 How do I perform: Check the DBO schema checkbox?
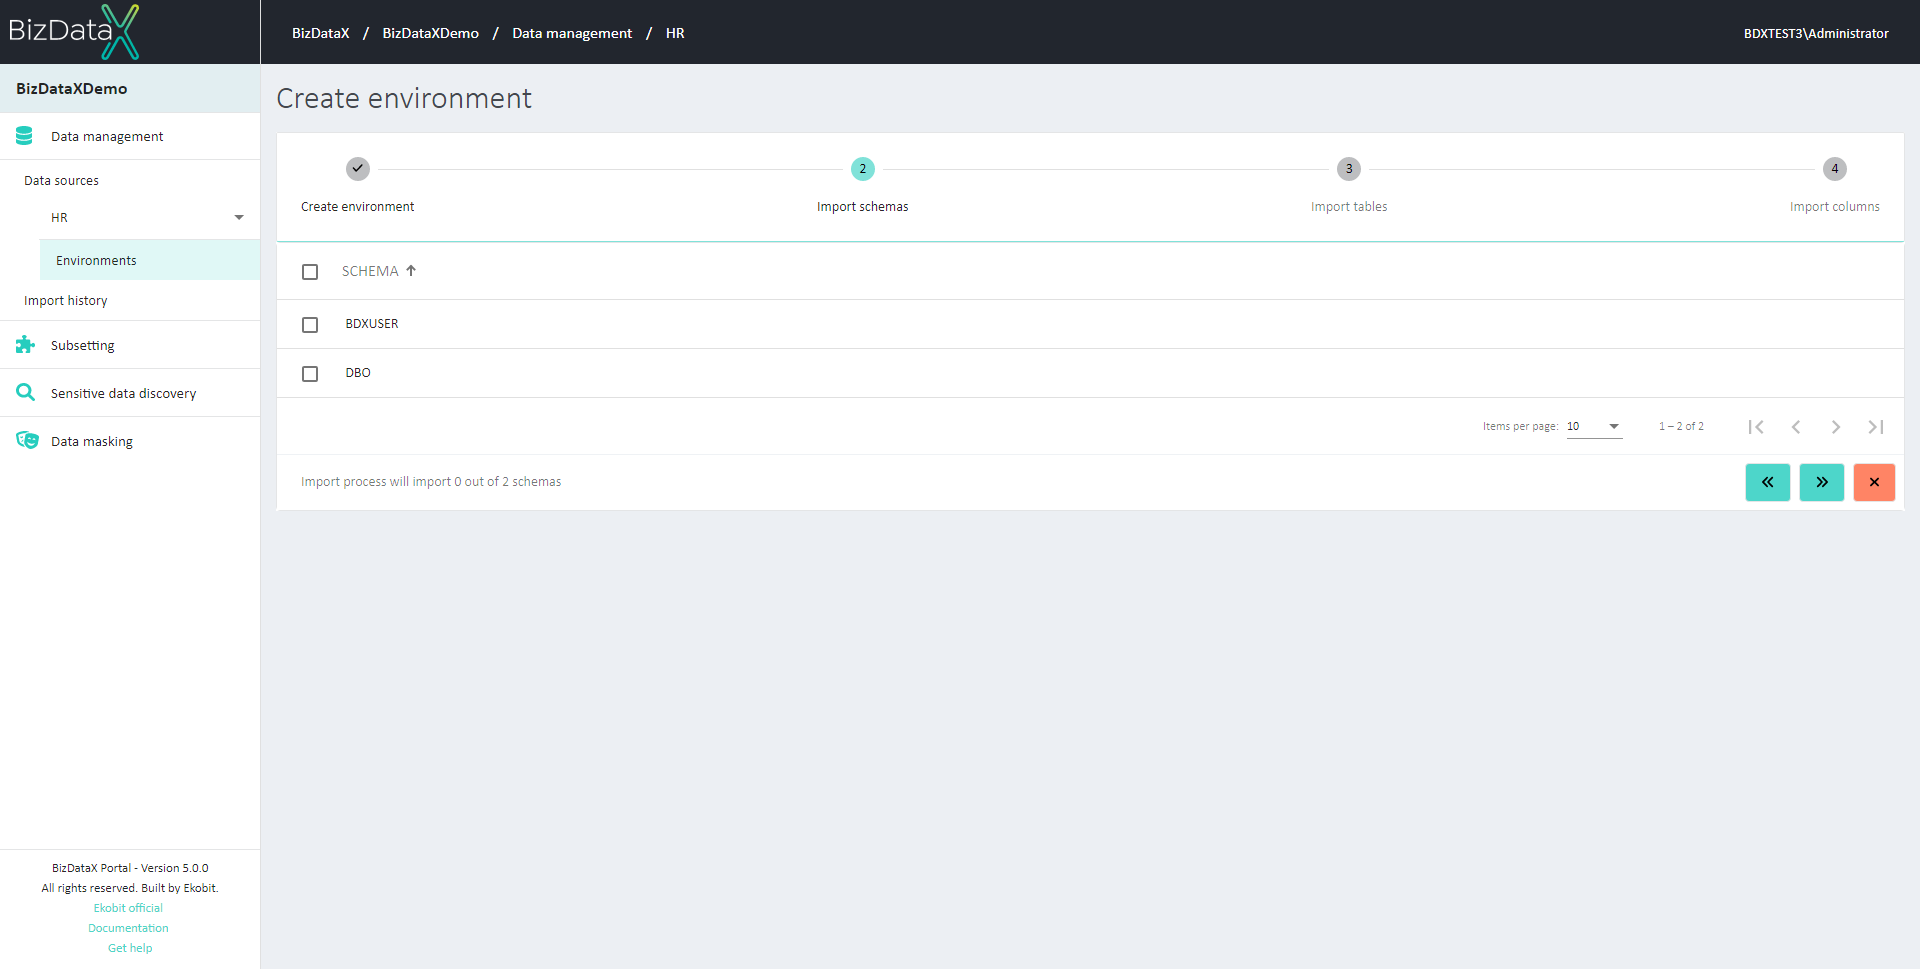tap(310, 374)
